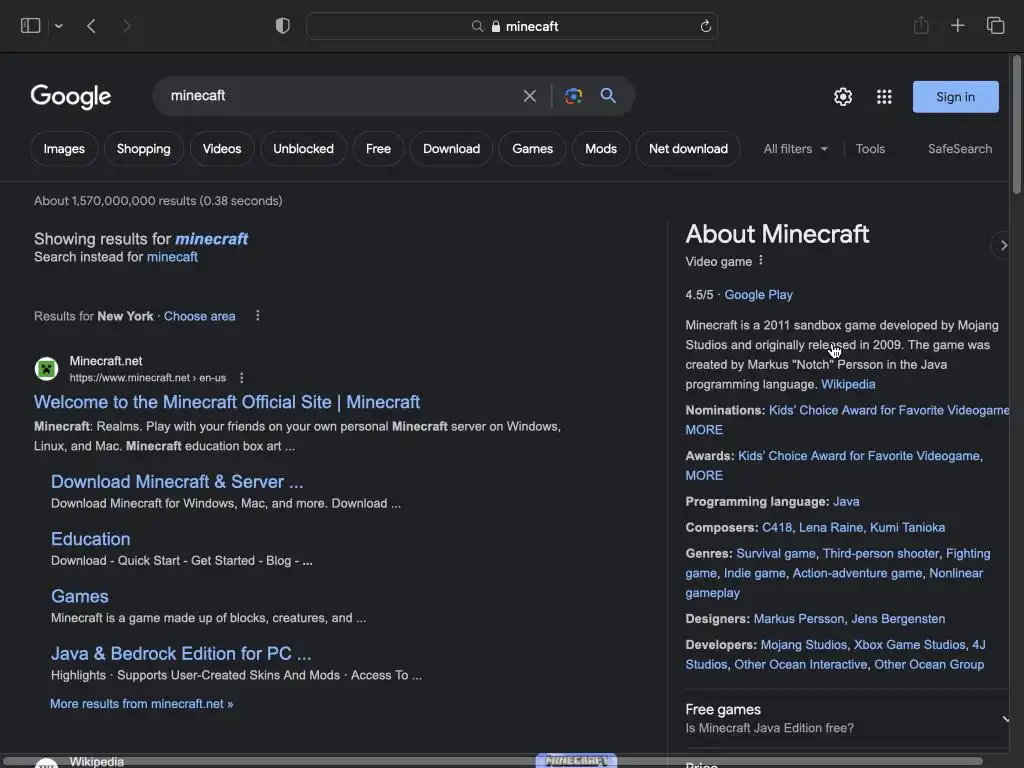The image size is (1024, 768).
Task: Open Xbox Game Studios link
Action: [x=910, y=645]
